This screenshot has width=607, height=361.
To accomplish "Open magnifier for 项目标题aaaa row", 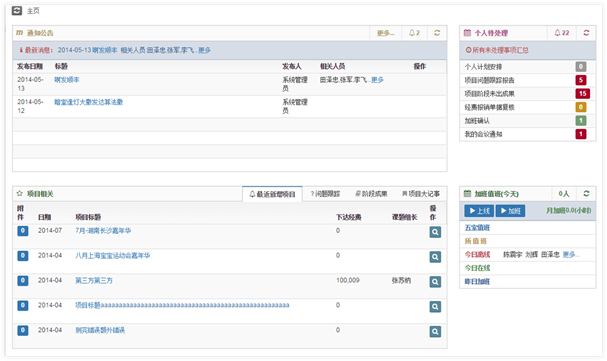I will click(x=435, y=306).
